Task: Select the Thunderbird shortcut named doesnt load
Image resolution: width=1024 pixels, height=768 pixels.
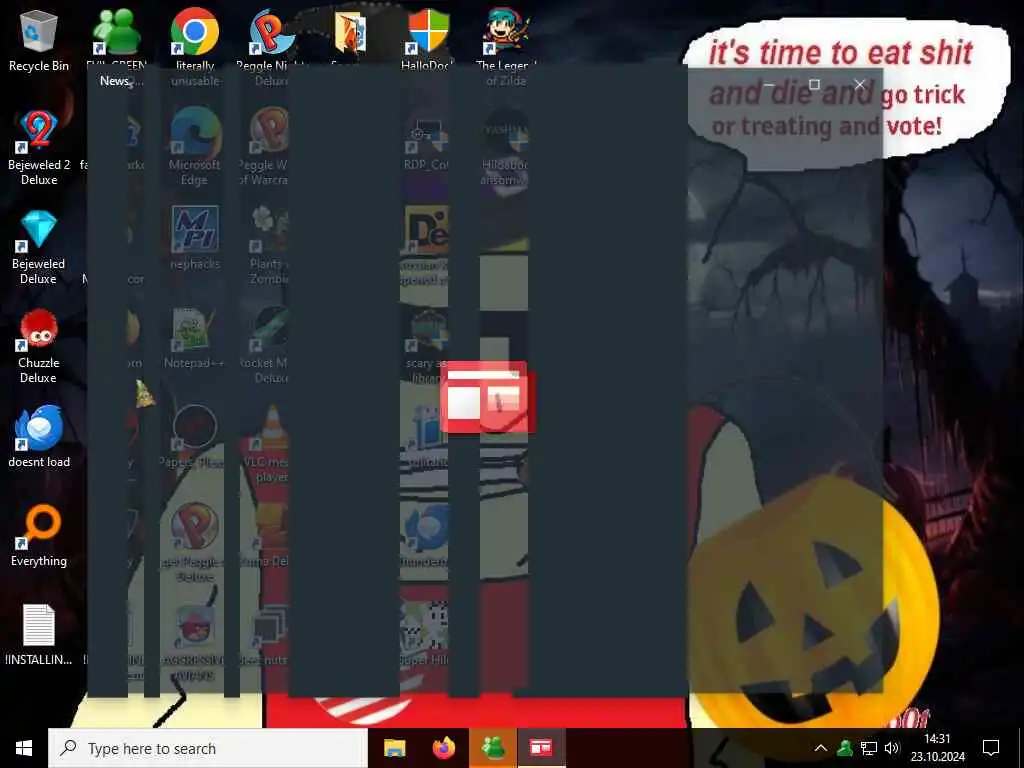Action: point(39,436)
